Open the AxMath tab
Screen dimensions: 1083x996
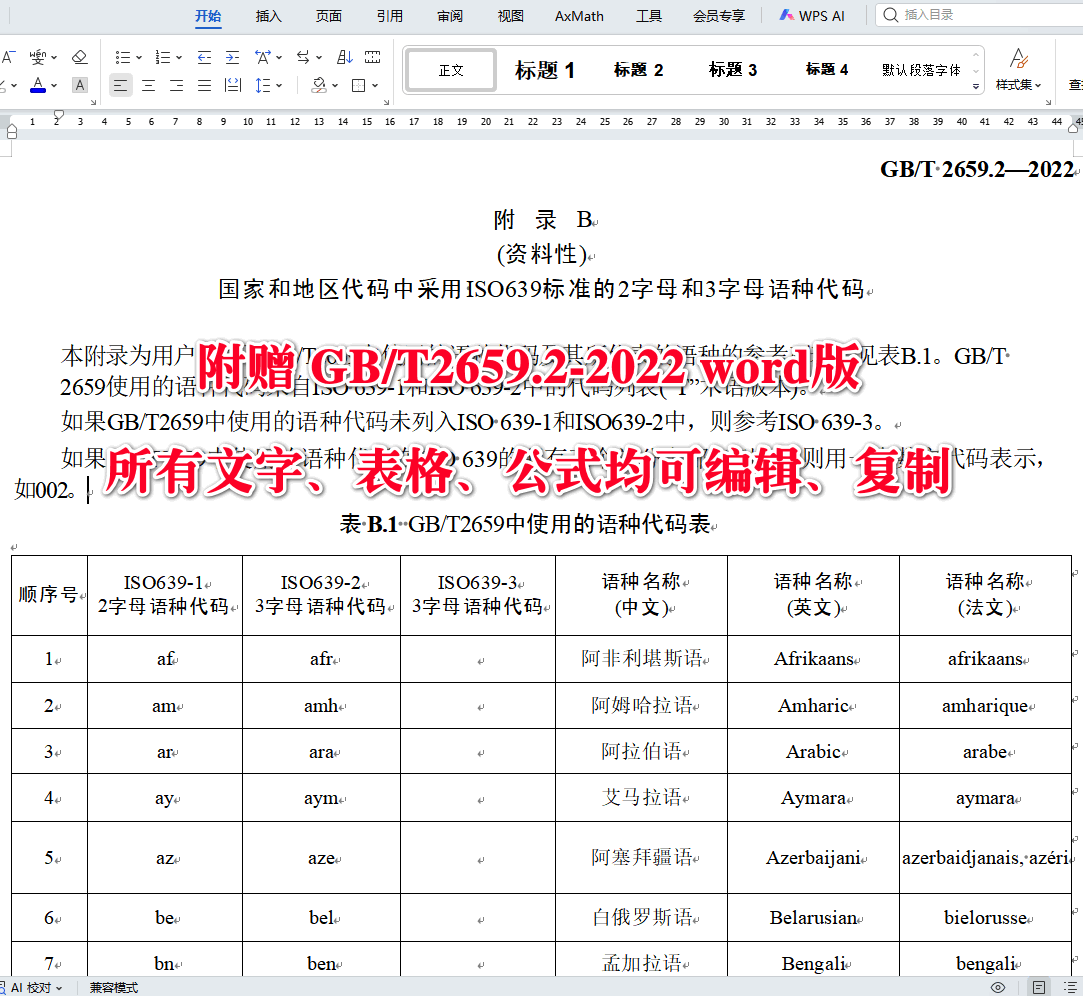pos(578,15)
